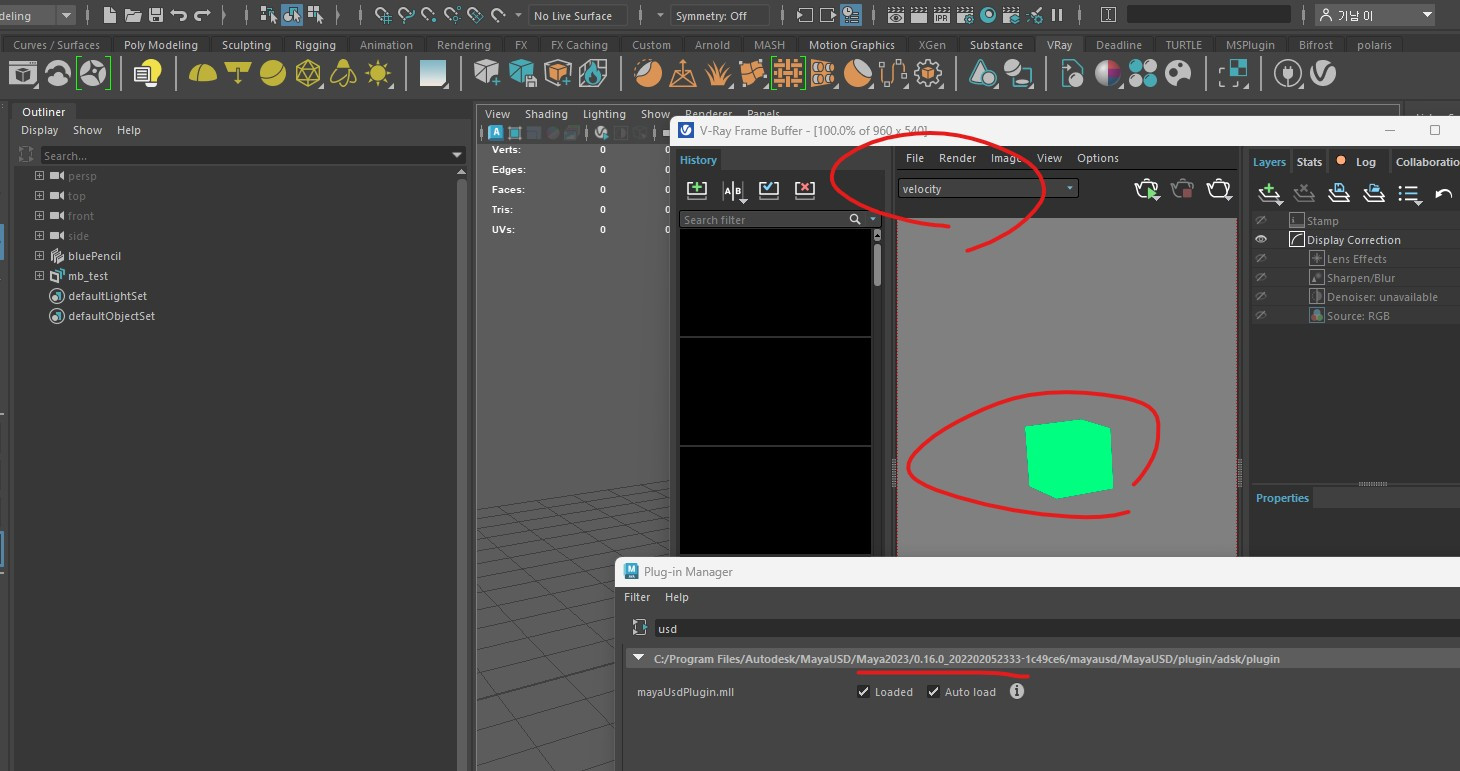Click History panel vertical scrollbar
The height and width of the screenshot is (771, 1460).
pos(877,264)
